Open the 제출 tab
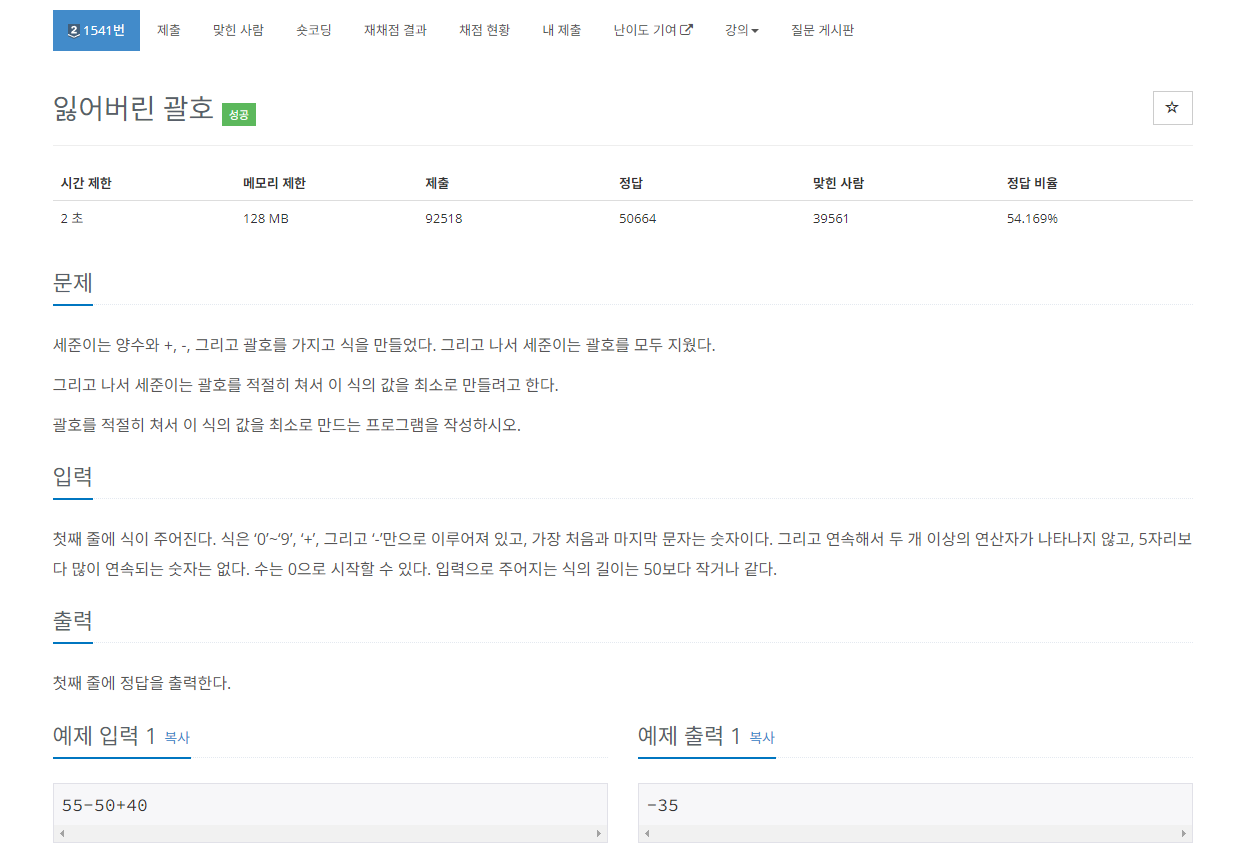Screen dimensions: 1251x853 169,30
